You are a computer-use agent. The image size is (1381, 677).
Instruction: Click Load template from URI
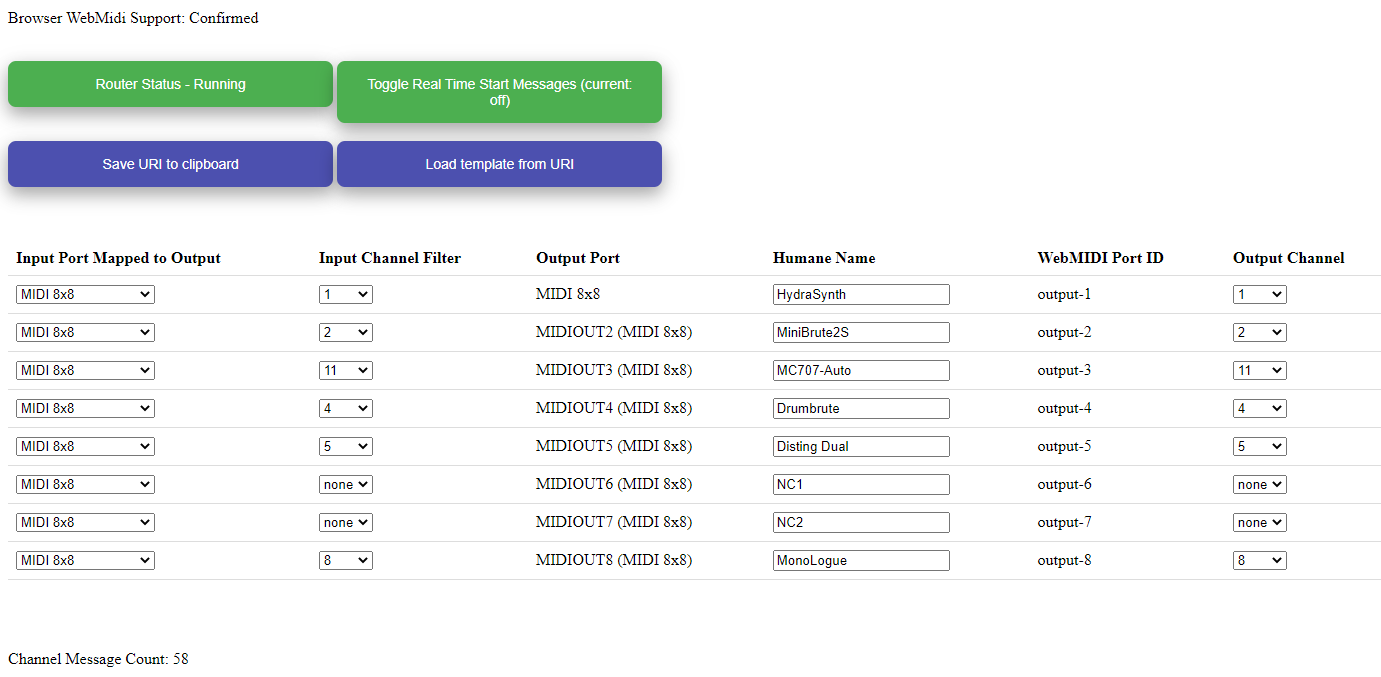point(499,163)
